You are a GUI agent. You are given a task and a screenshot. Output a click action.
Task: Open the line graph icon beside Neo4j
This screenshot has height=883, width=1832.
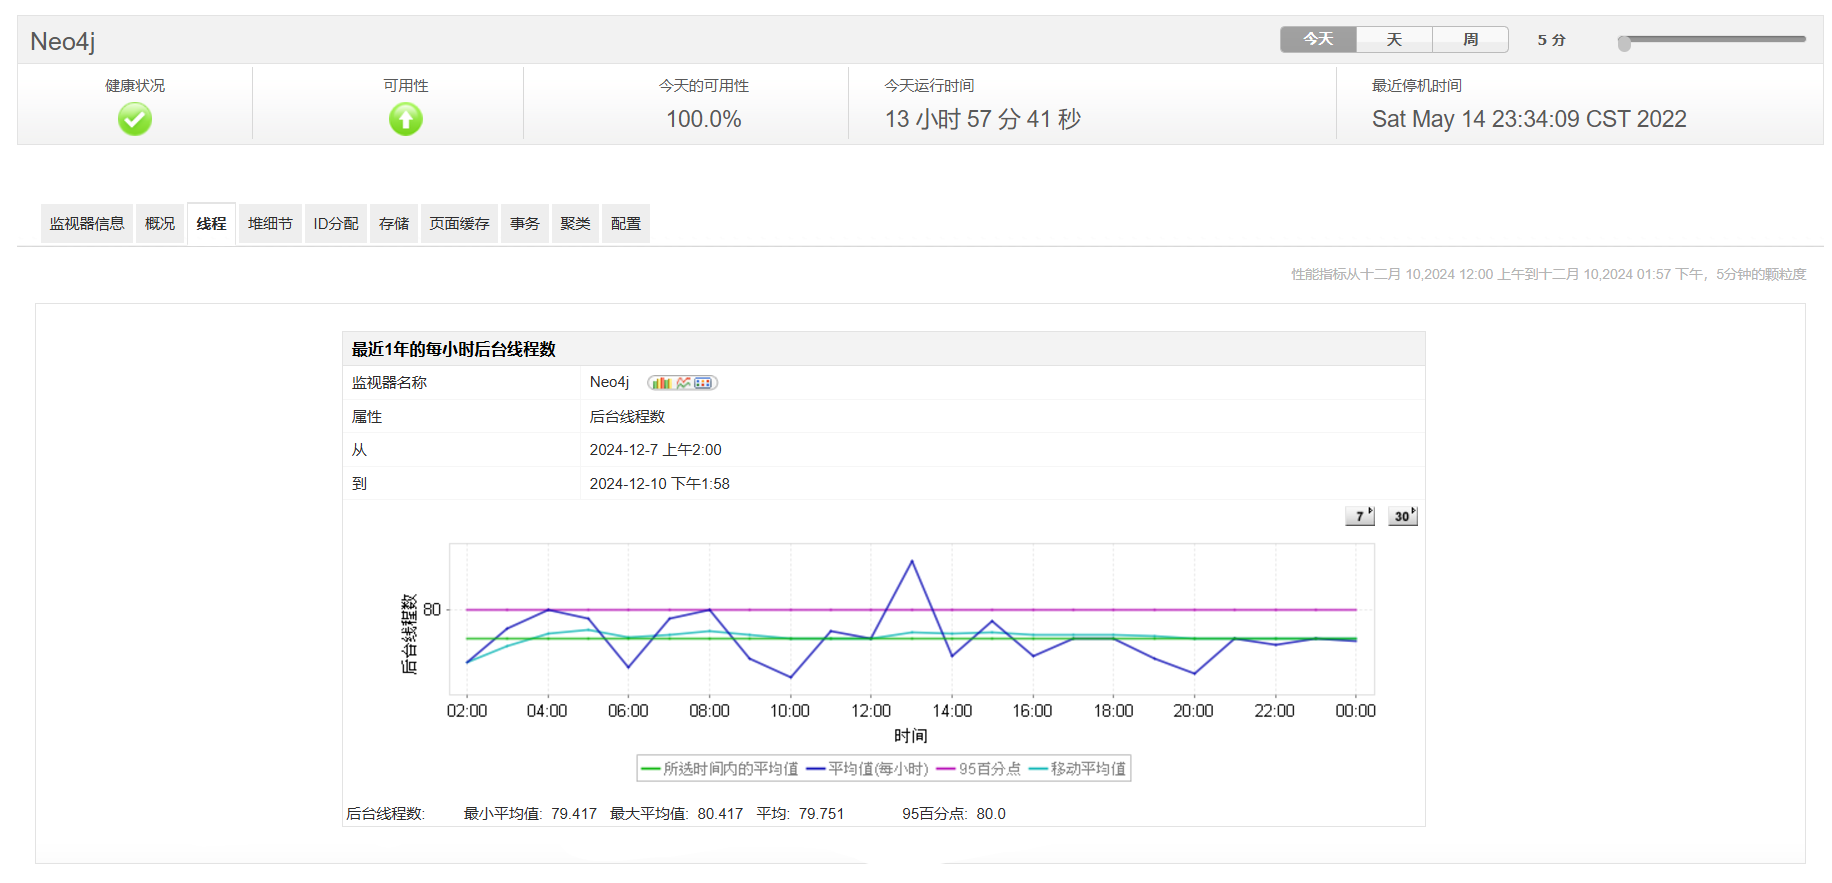[x=683, y=383]
